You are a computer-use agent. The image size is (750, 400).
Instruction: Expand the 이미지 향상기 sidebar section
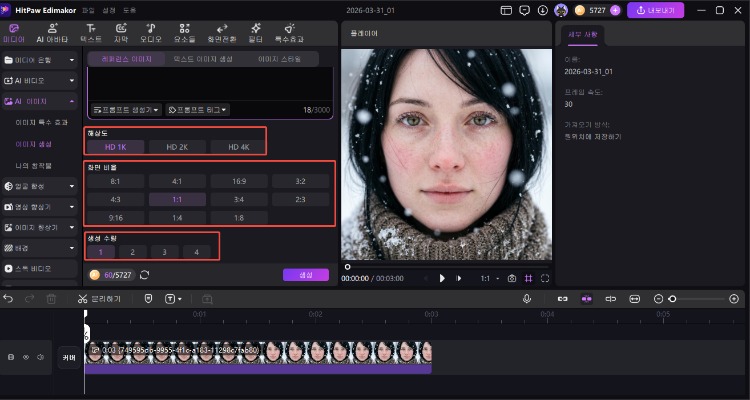tap(40, 227)
